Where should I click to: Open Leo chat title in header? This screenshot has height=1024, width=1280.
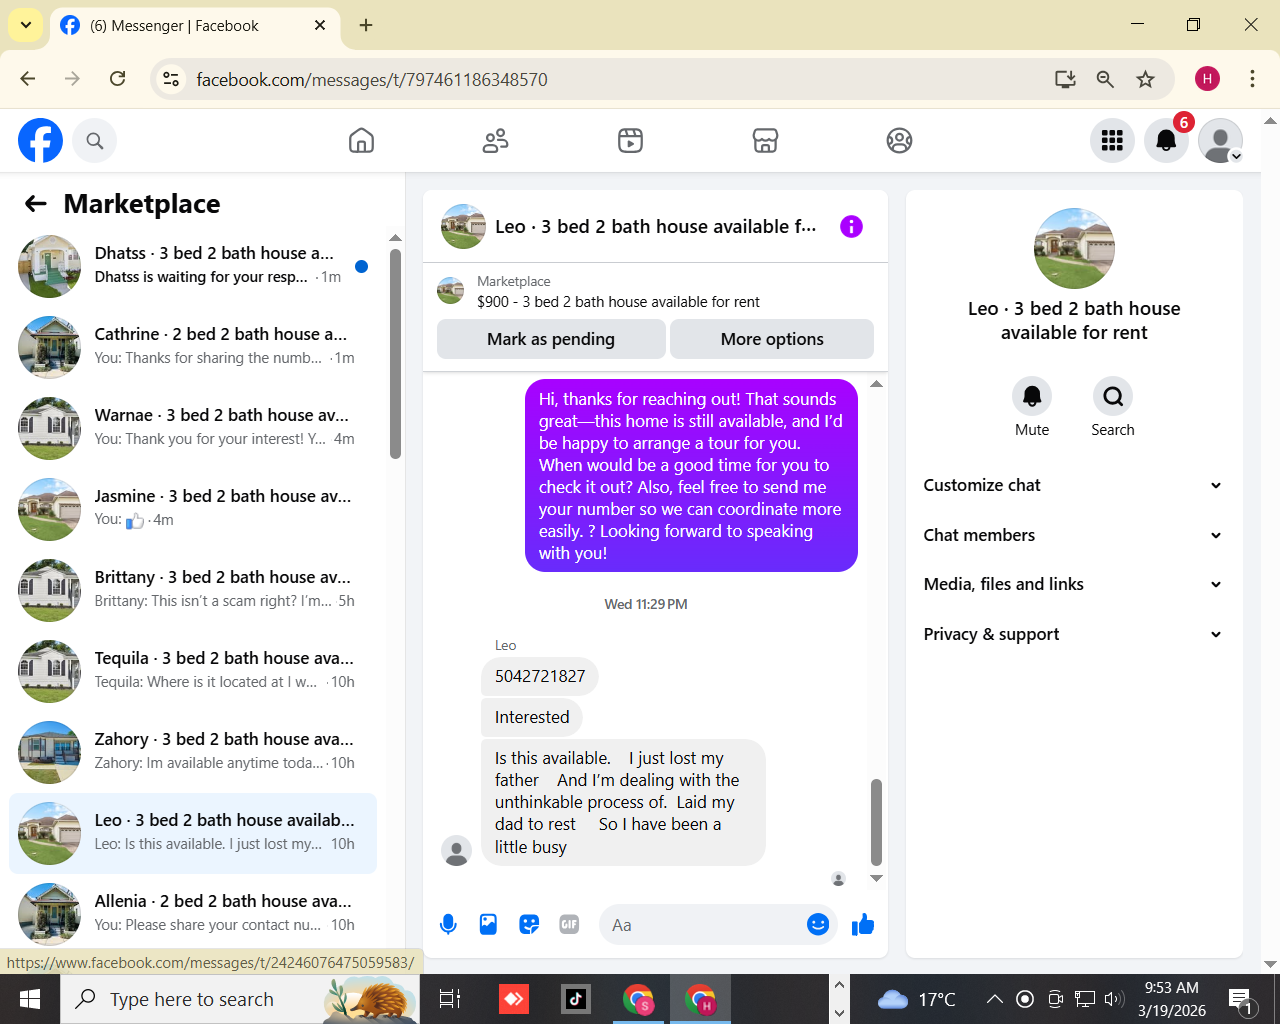pos(655,227)
